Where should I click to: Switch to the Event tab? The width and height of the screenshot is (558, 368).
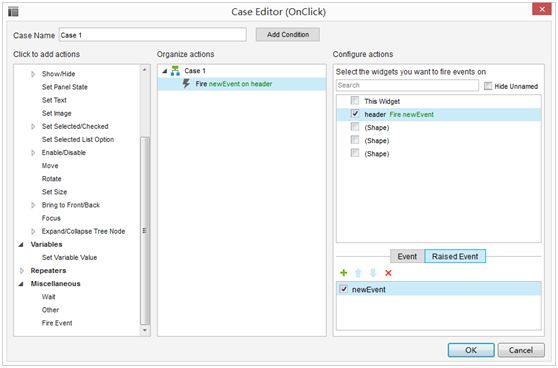click(407, 256)
